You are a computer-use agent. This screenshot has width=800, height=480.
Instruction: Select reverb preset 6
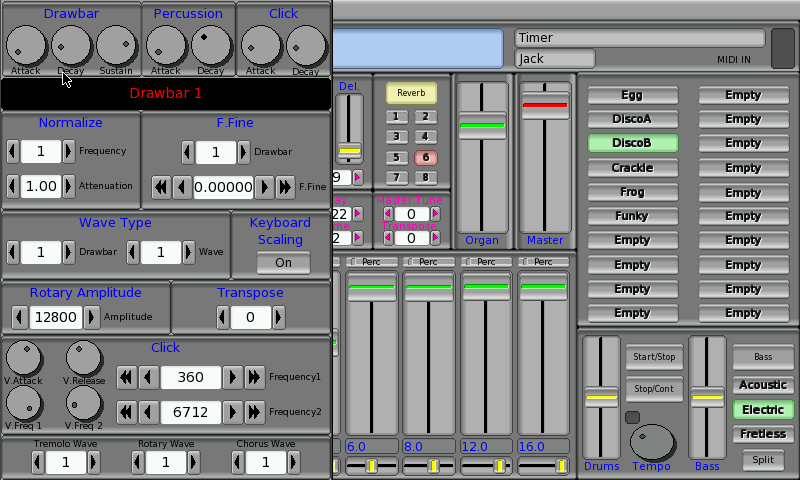426,158
